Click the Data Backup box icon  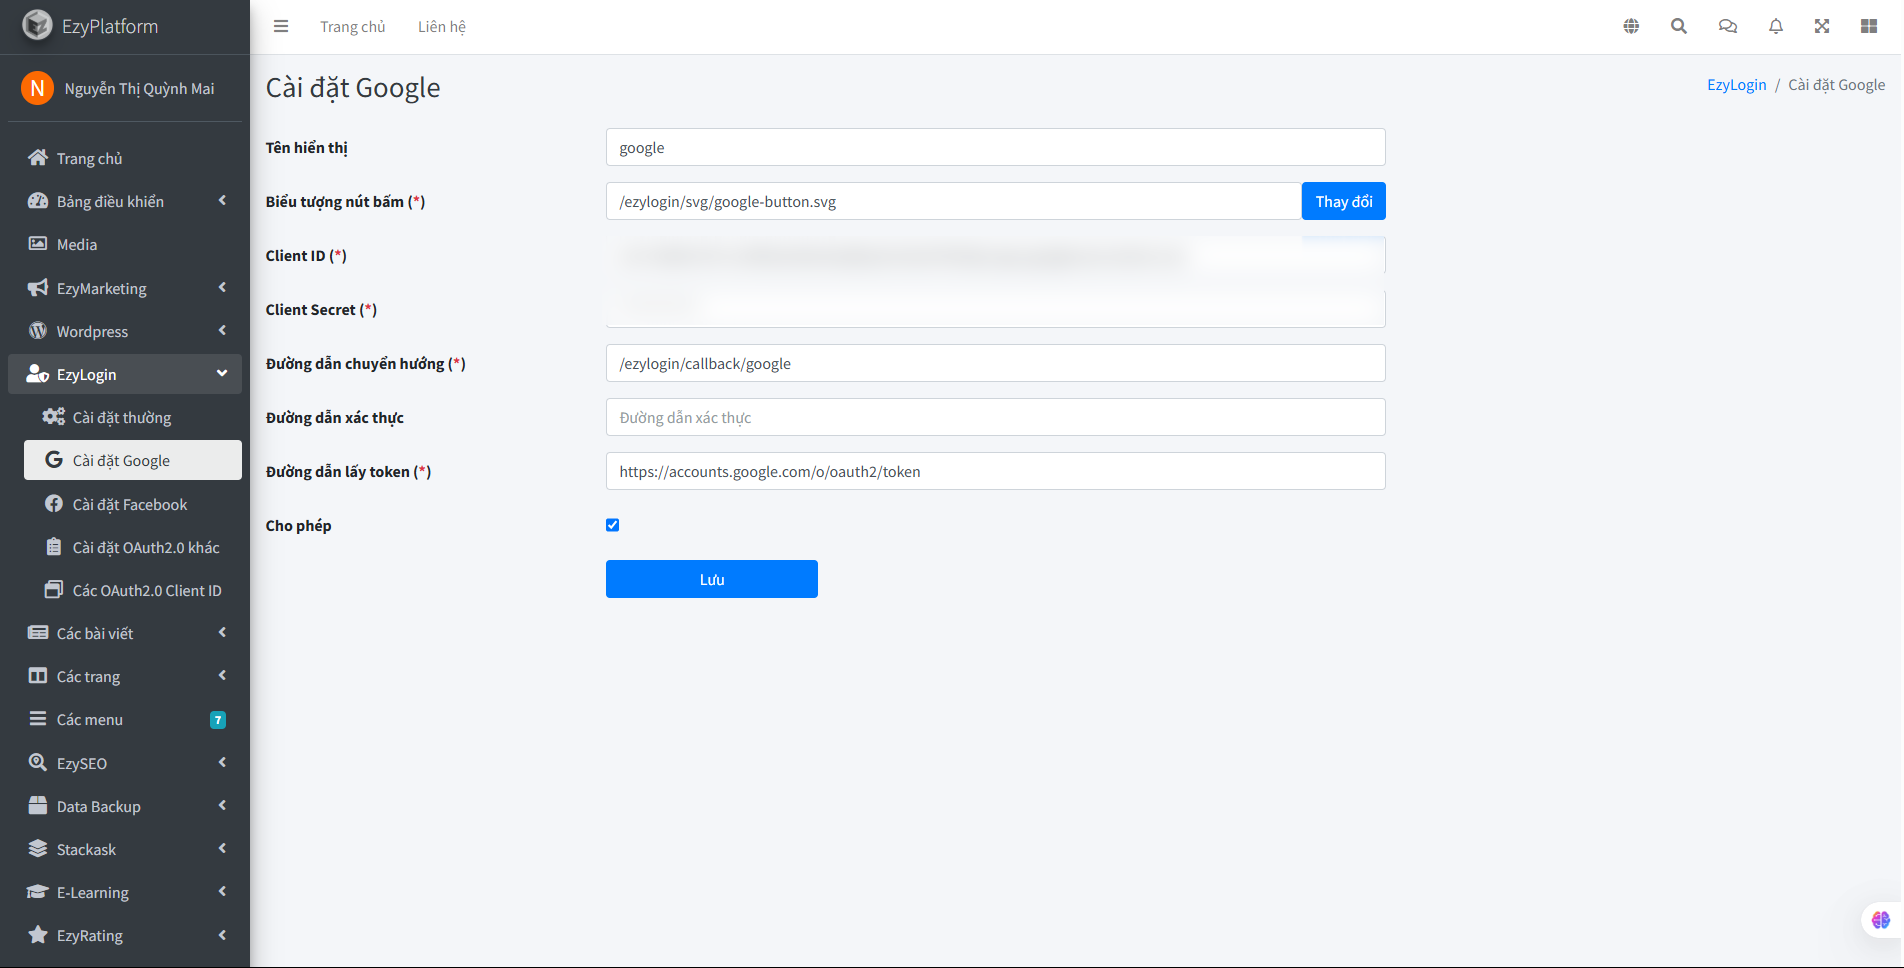click(38, 805)
